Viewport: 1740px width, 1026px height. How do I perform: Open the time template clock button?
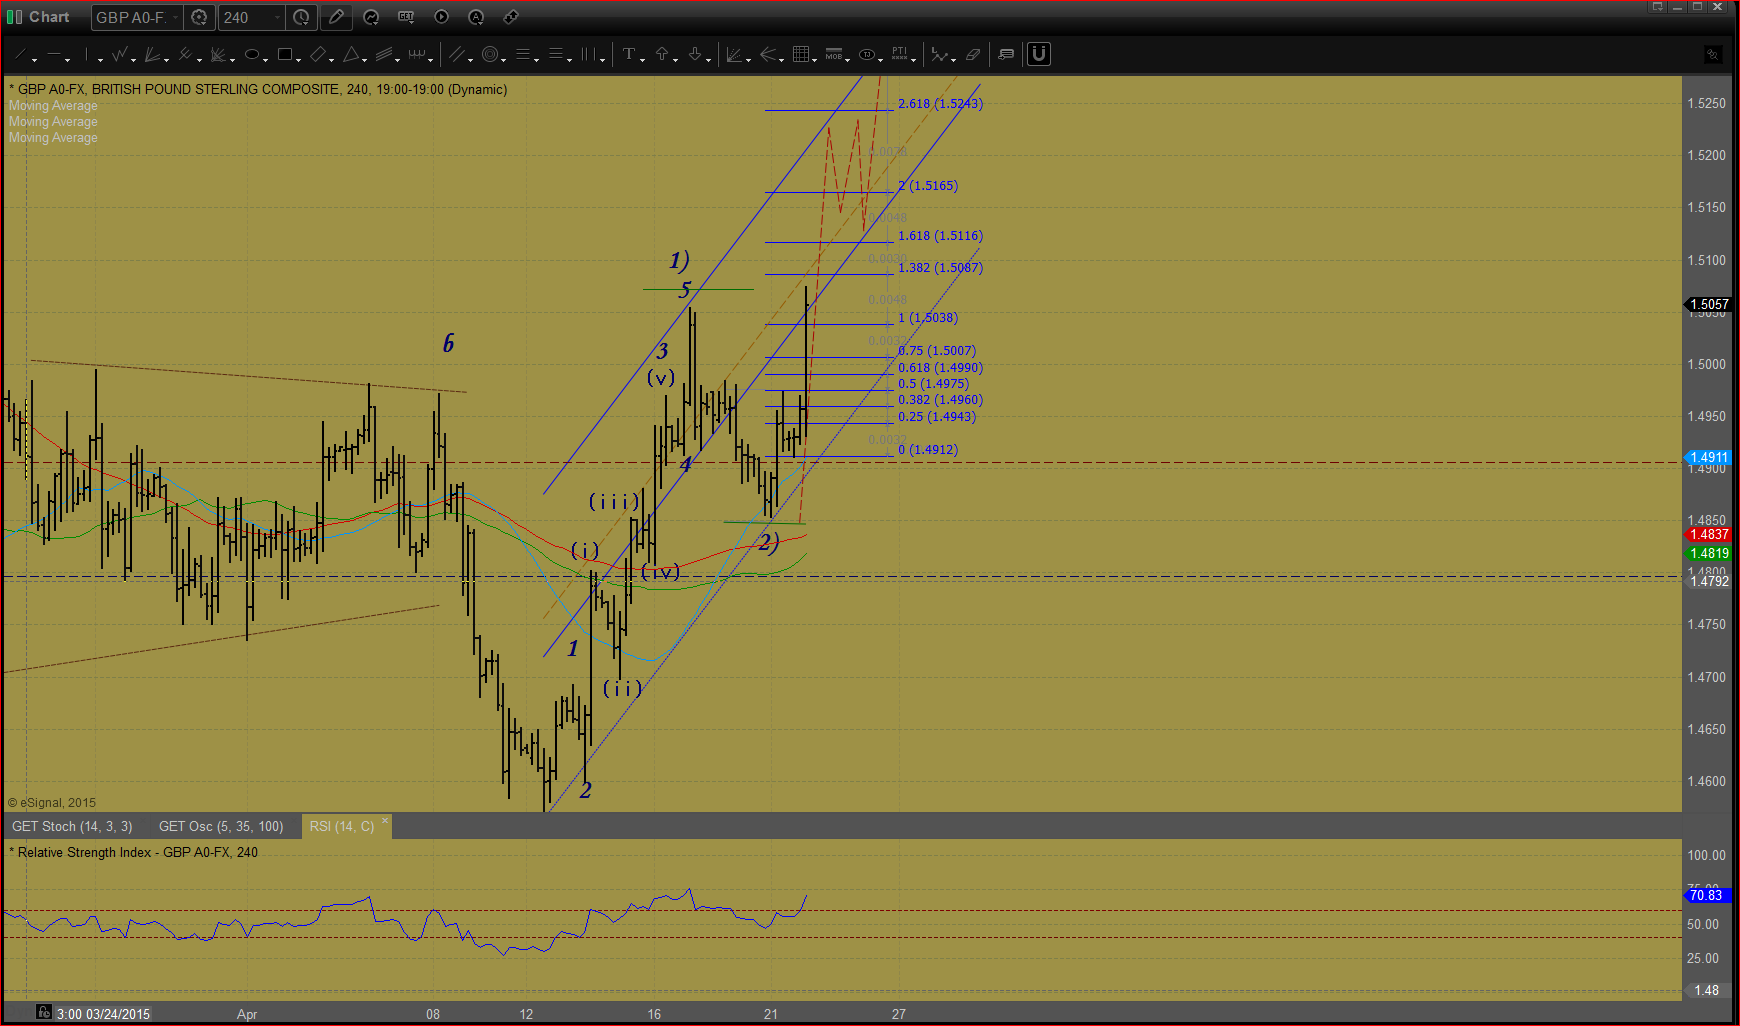301,17
